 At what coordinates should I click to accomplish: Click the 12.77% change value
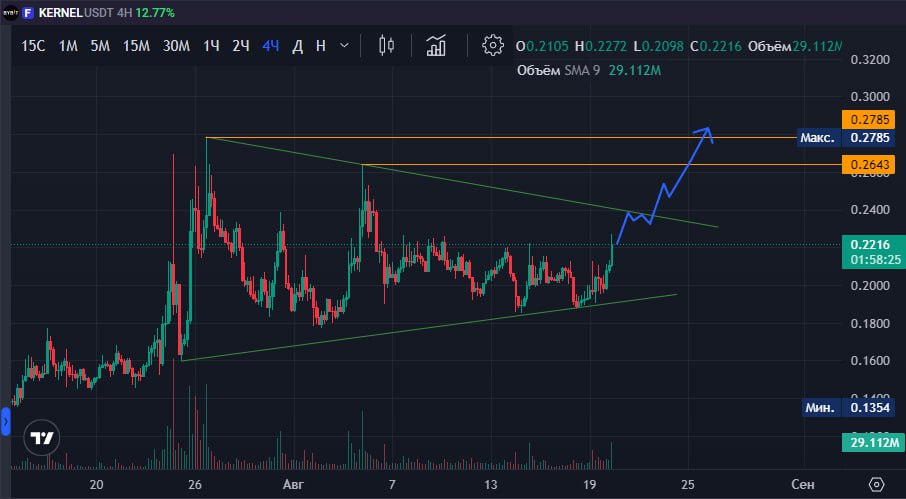click(x=155, y=13)
